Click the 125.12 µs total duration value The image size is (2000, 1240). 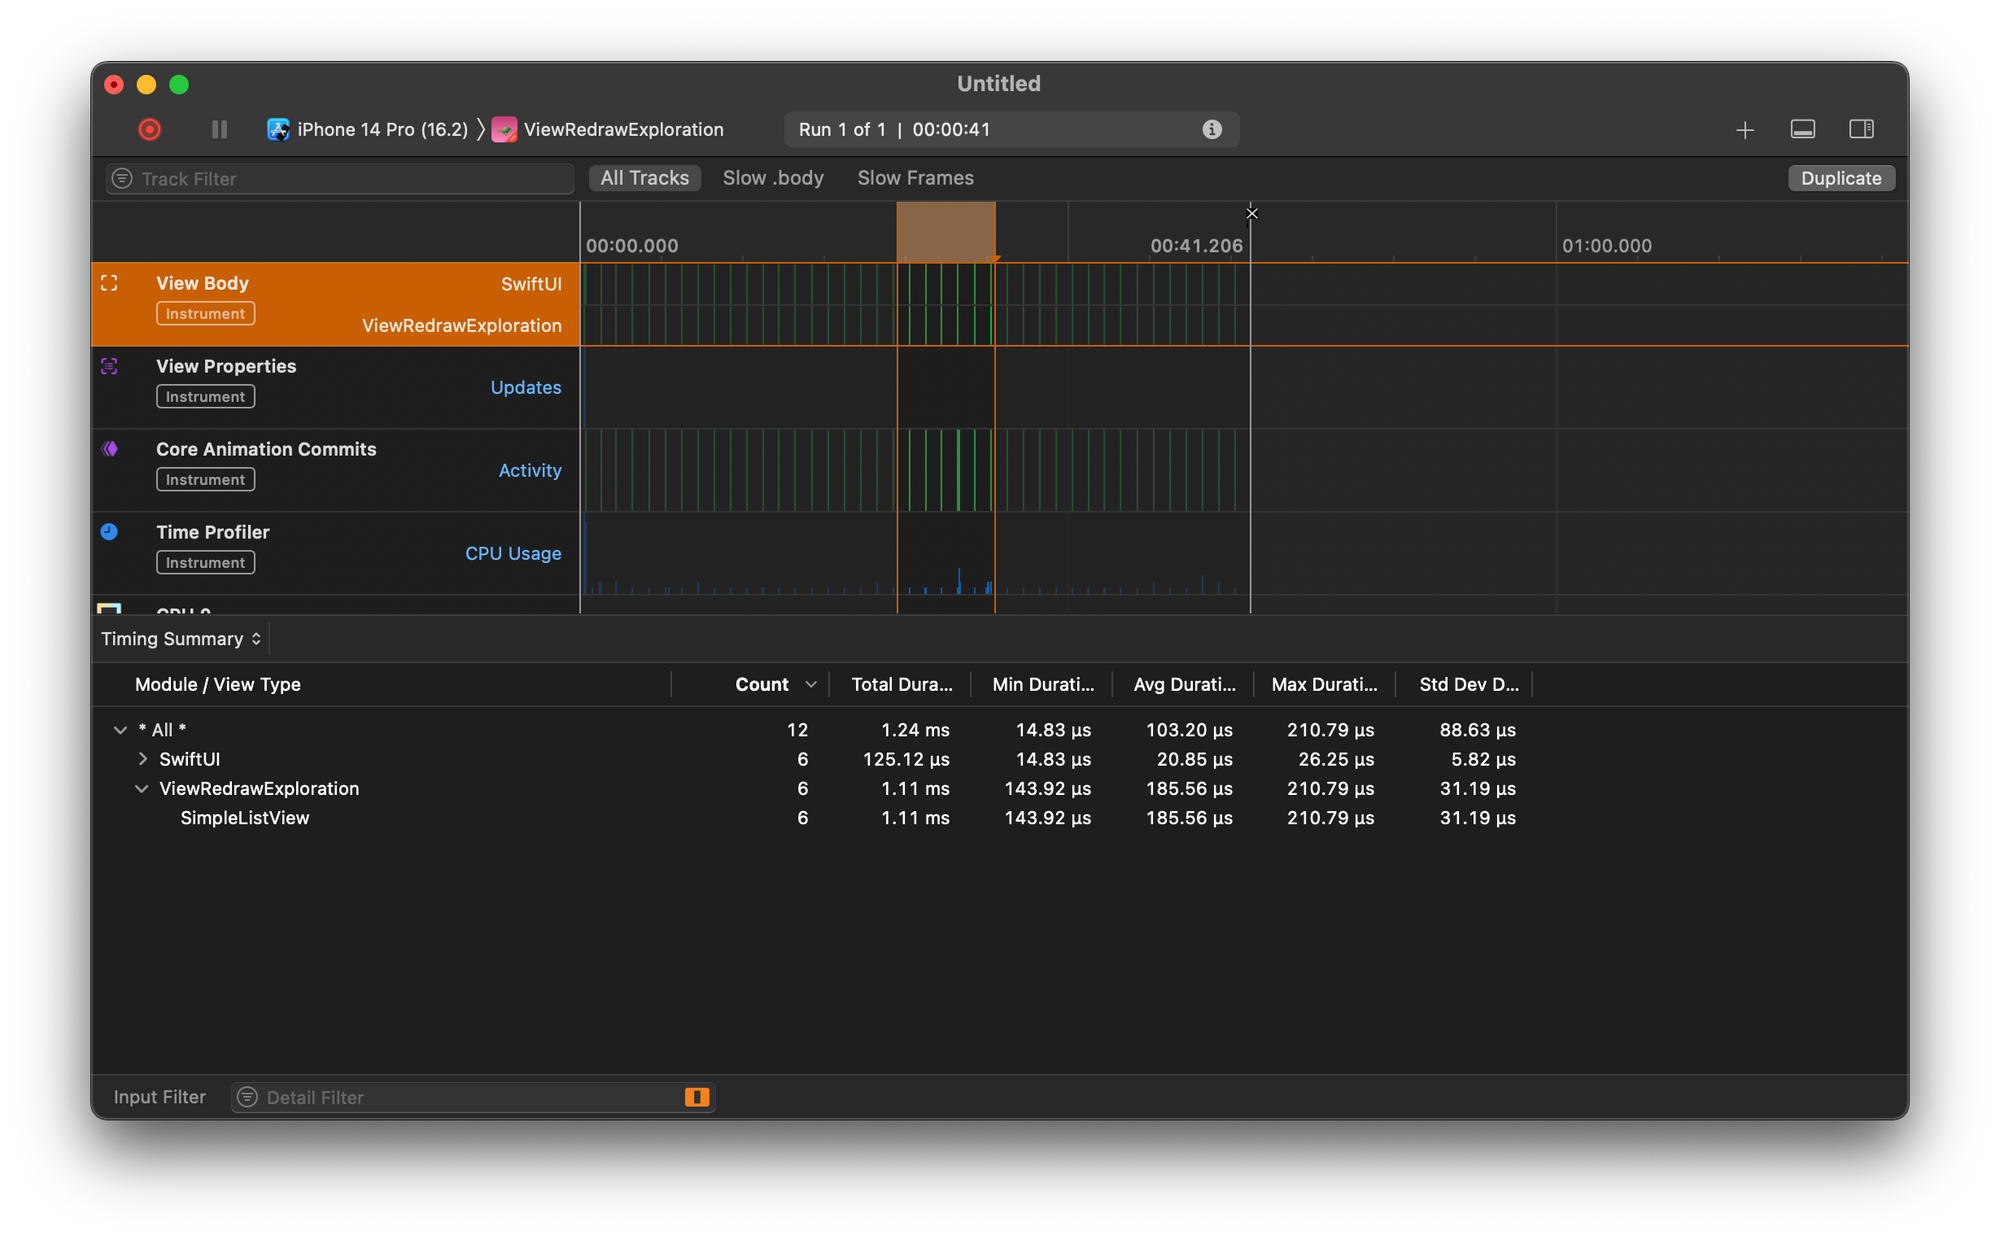coord(906,759)
